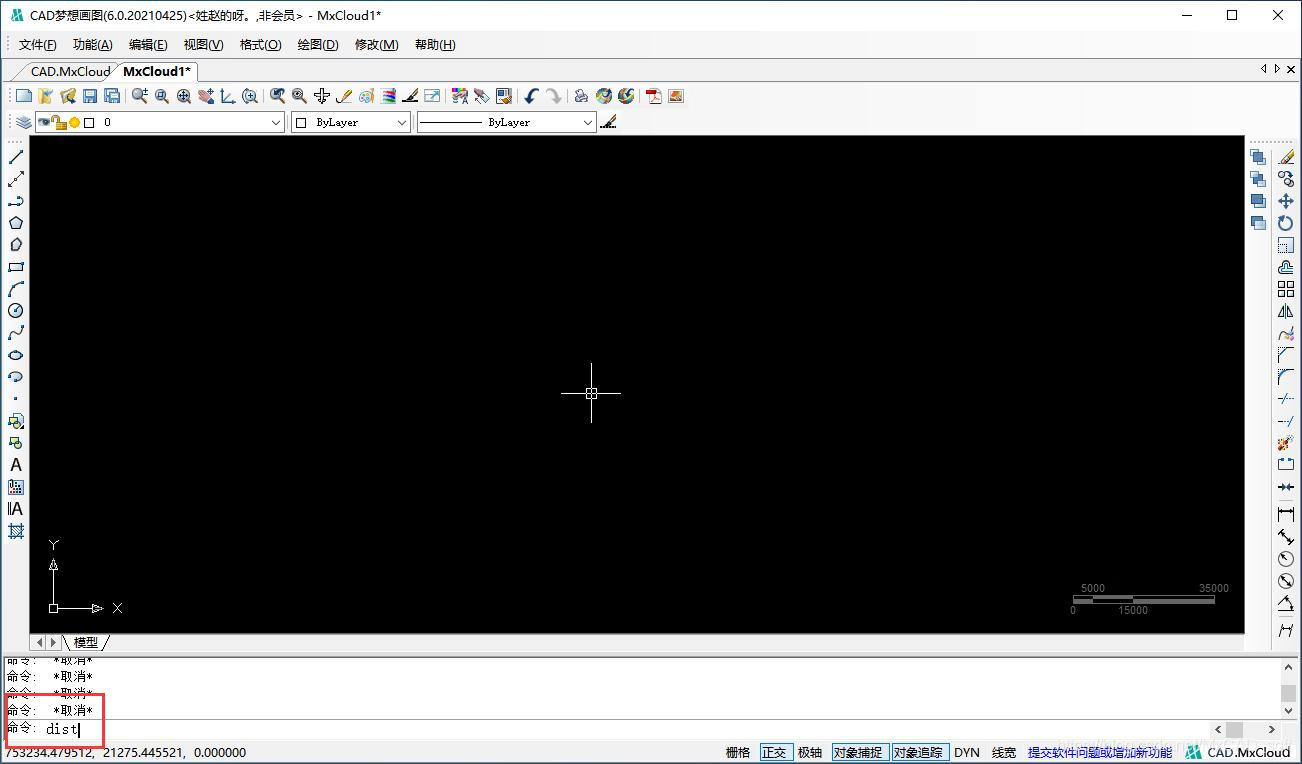Open the 绘图(D) menu
Screen dimensions: 1302x764
[x=318, y=45]
